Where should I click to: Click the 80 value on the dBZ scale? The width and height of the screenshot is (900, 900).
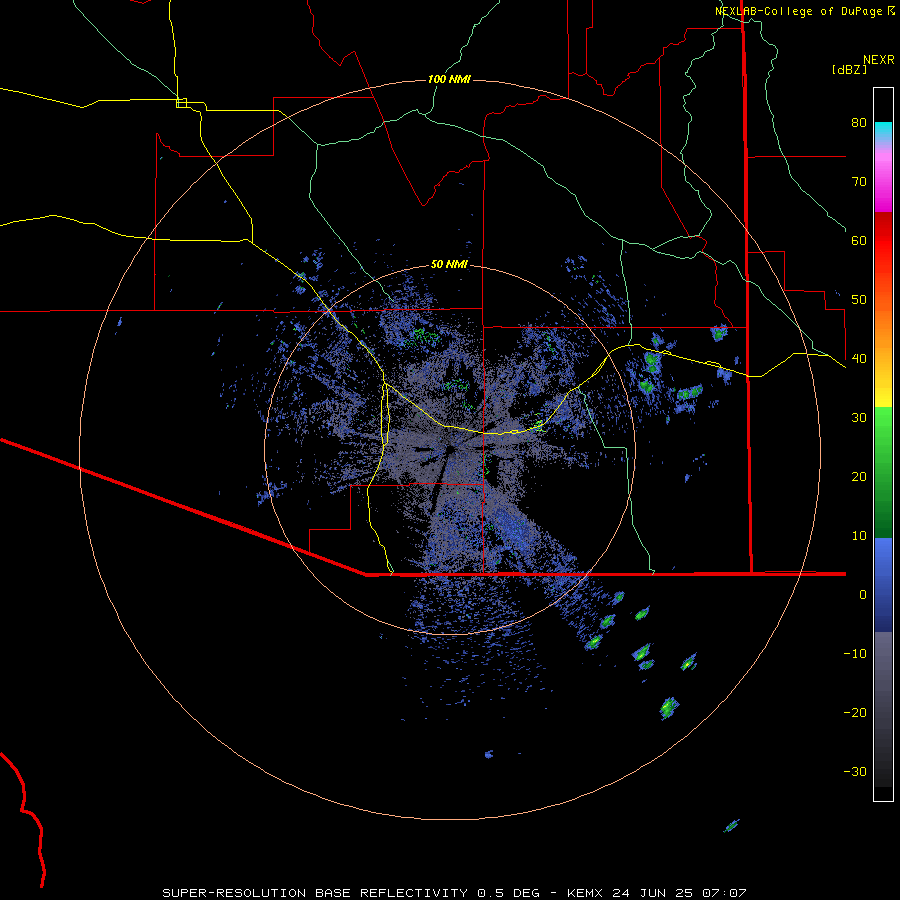[x=859, y=122]
